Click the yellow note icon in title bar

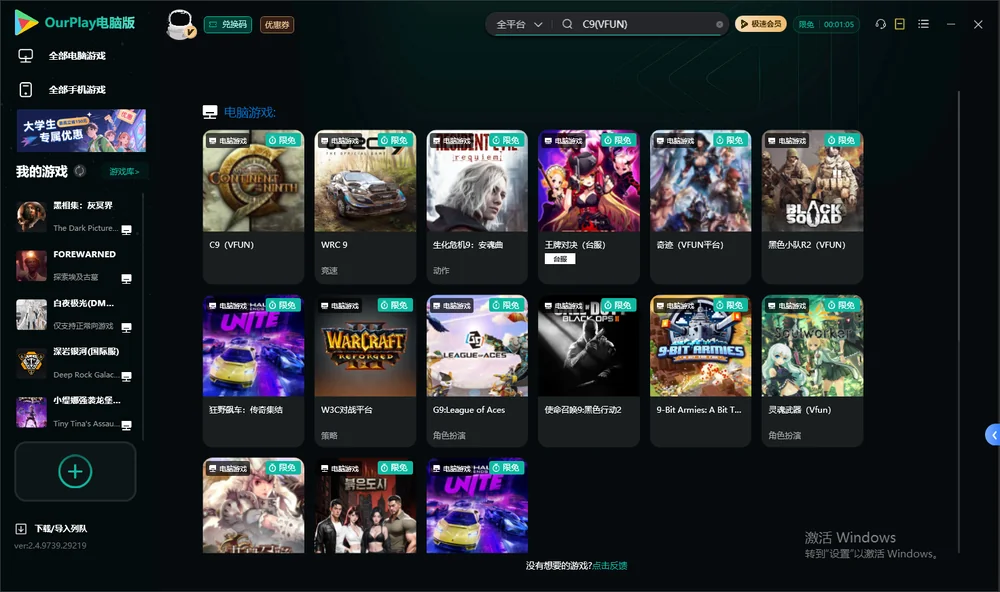(x=900, y=24)
